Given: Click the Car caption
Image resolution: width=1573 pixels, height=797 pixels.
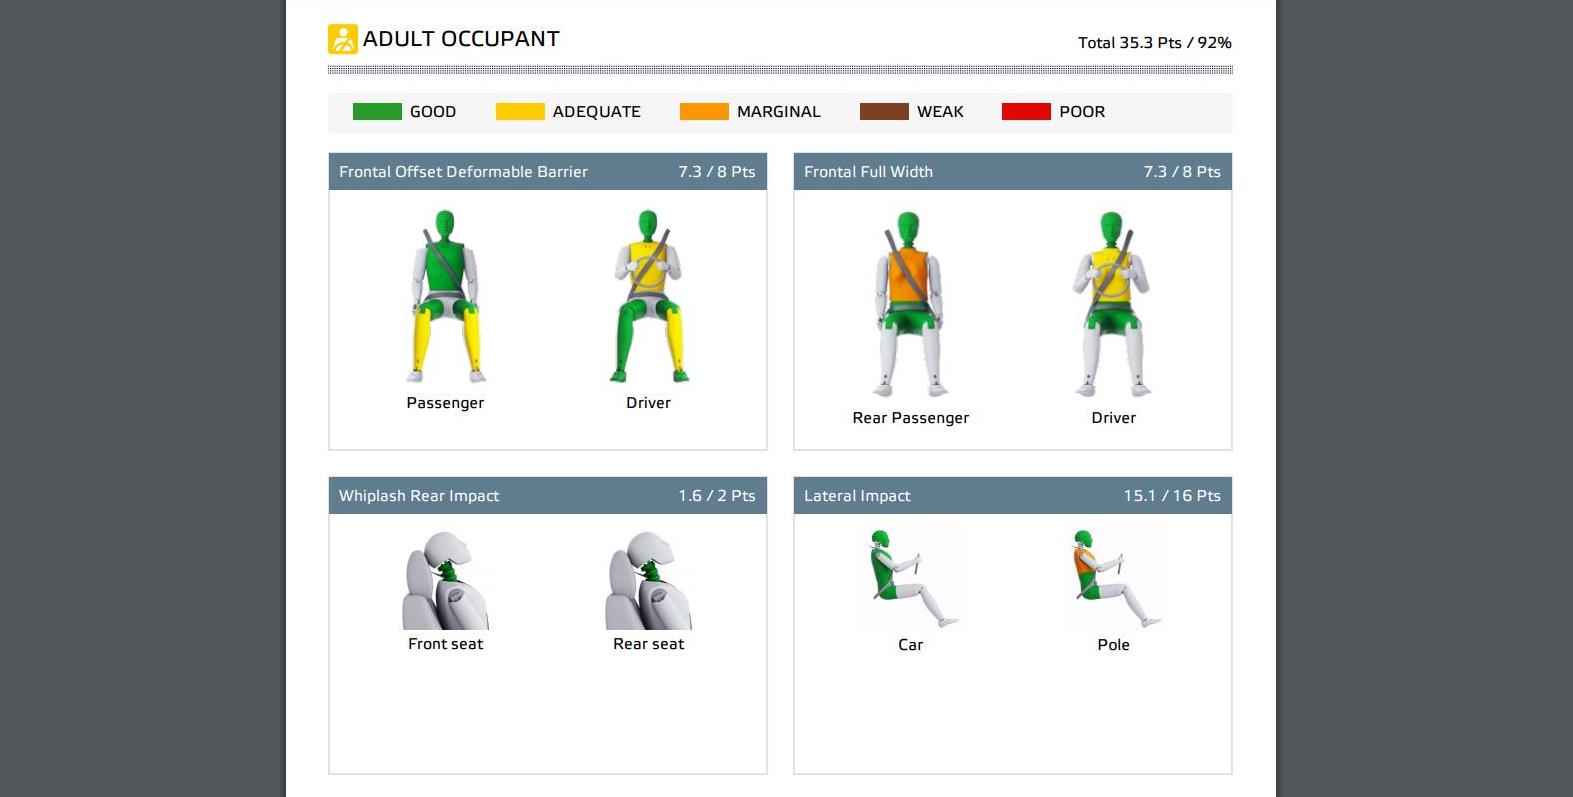Looking at the screenshot, I should [911, 645].
